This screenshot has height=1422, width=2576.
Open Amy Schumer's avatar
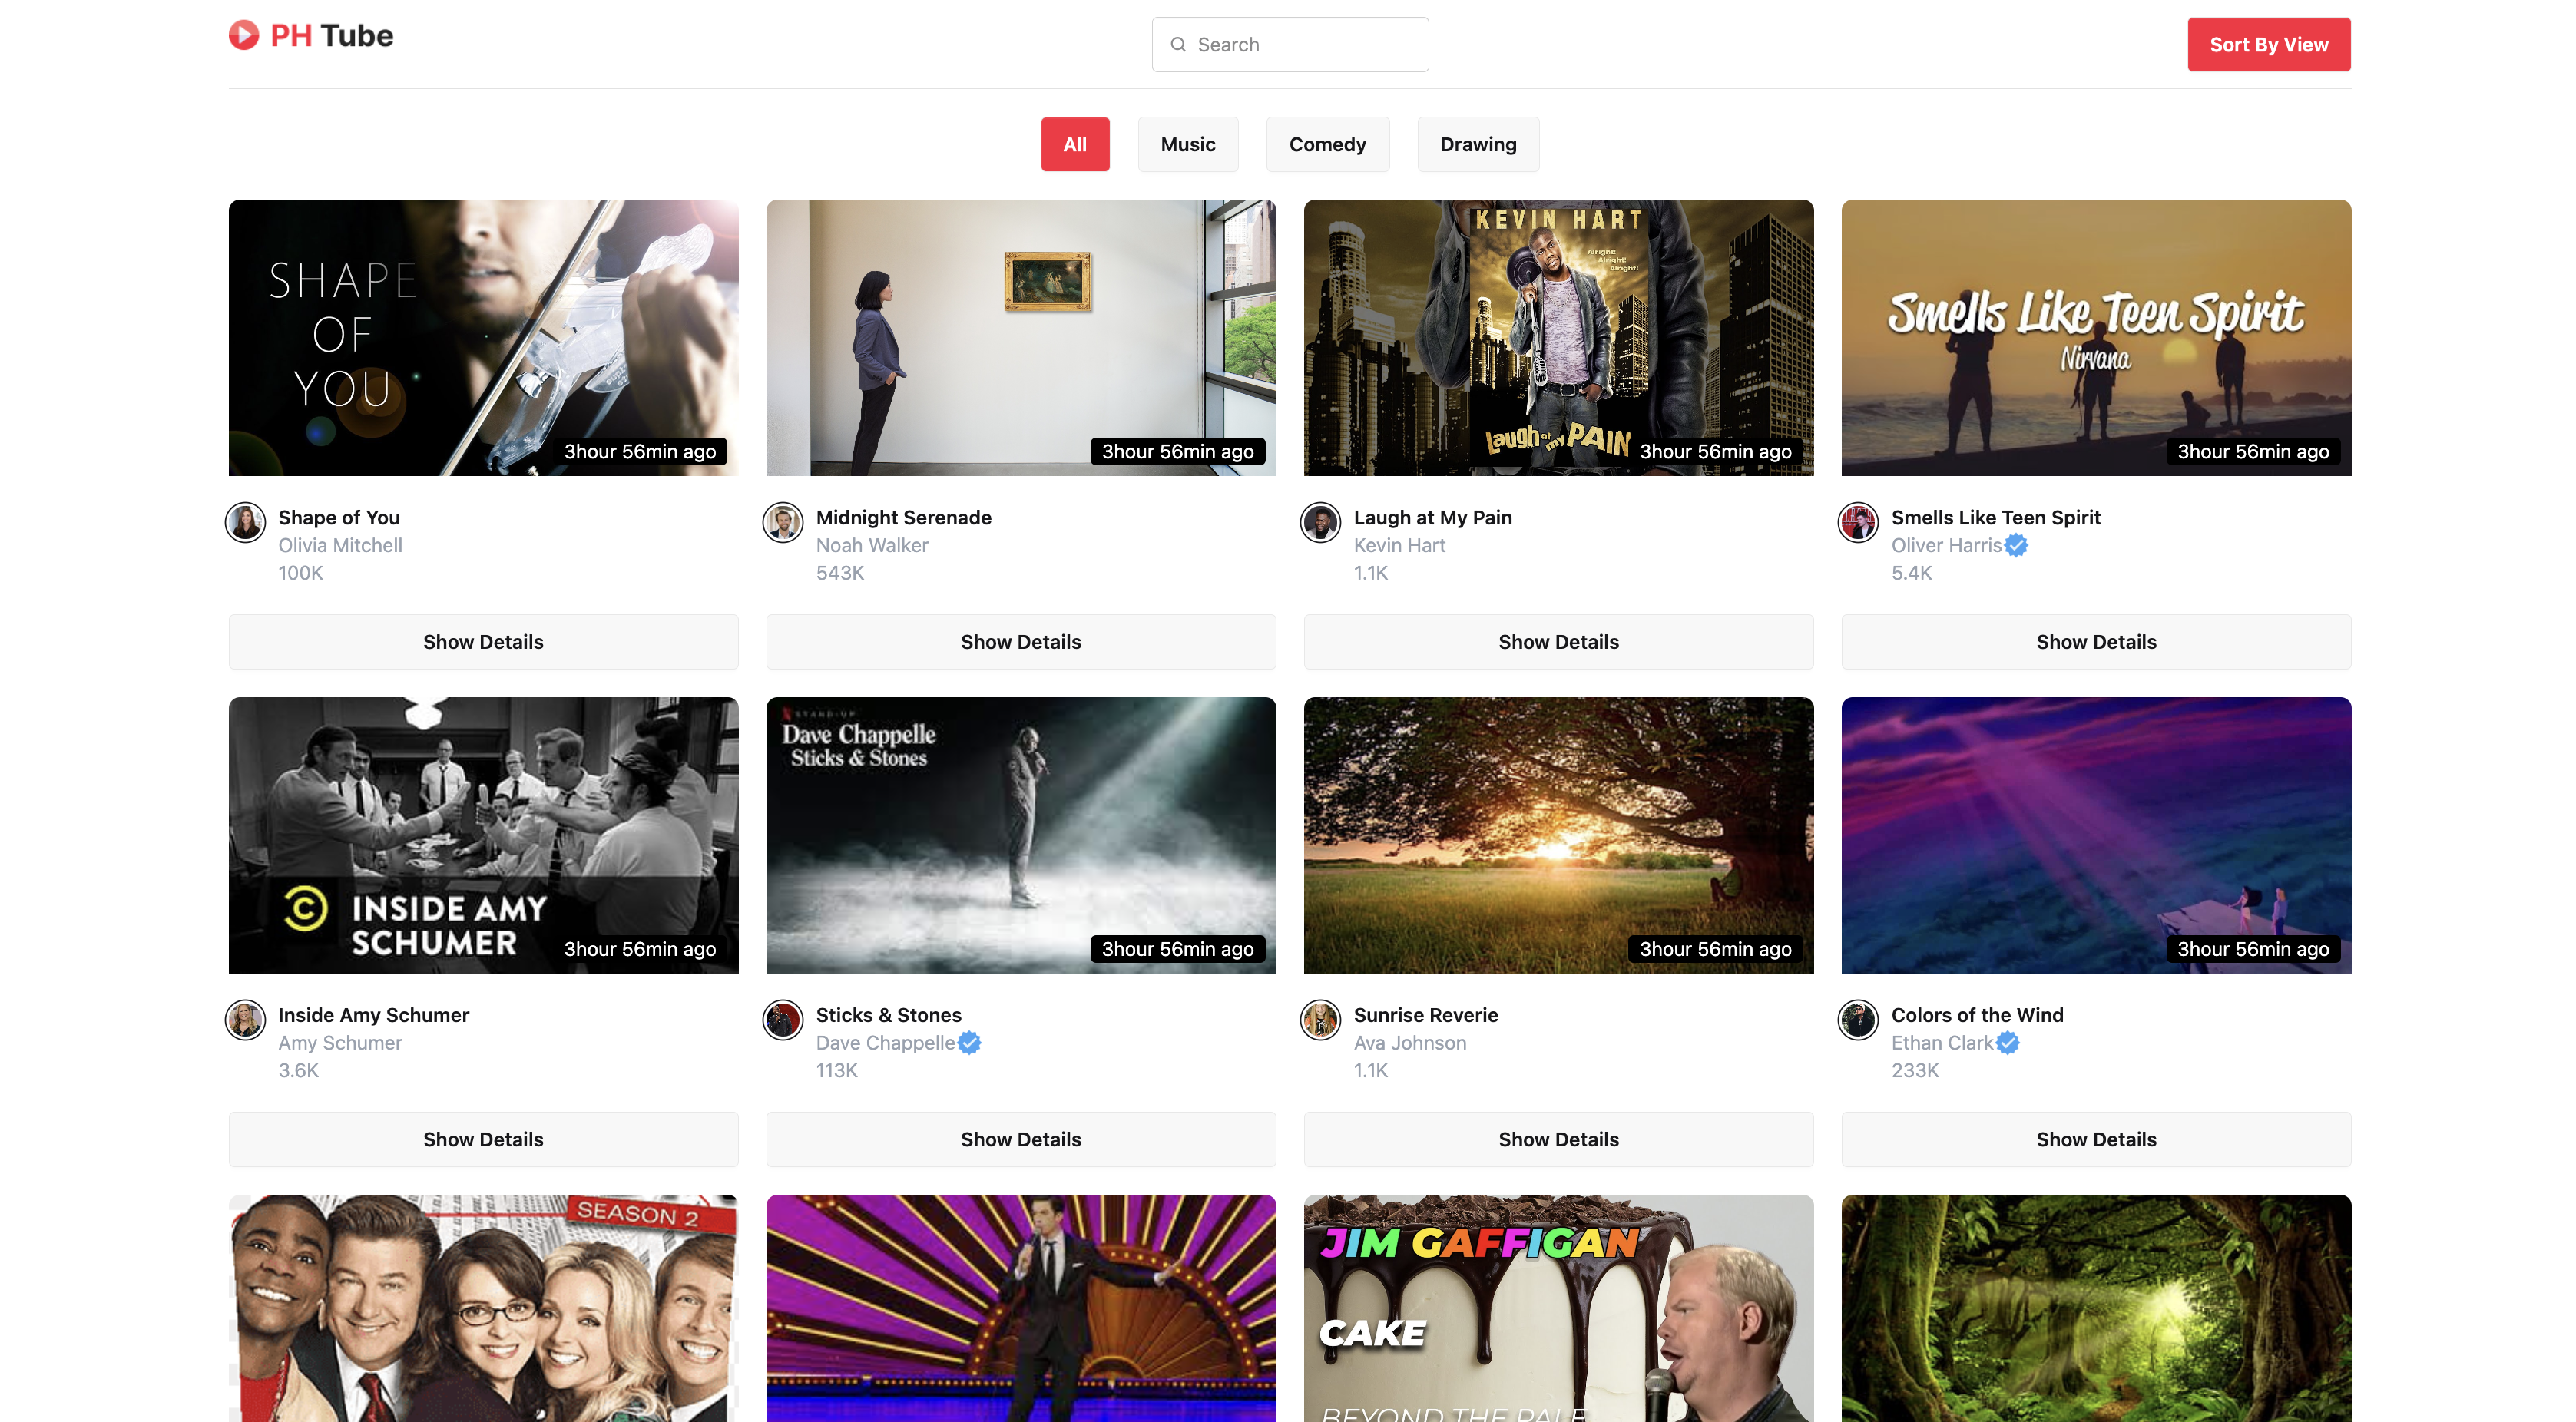245,1020
